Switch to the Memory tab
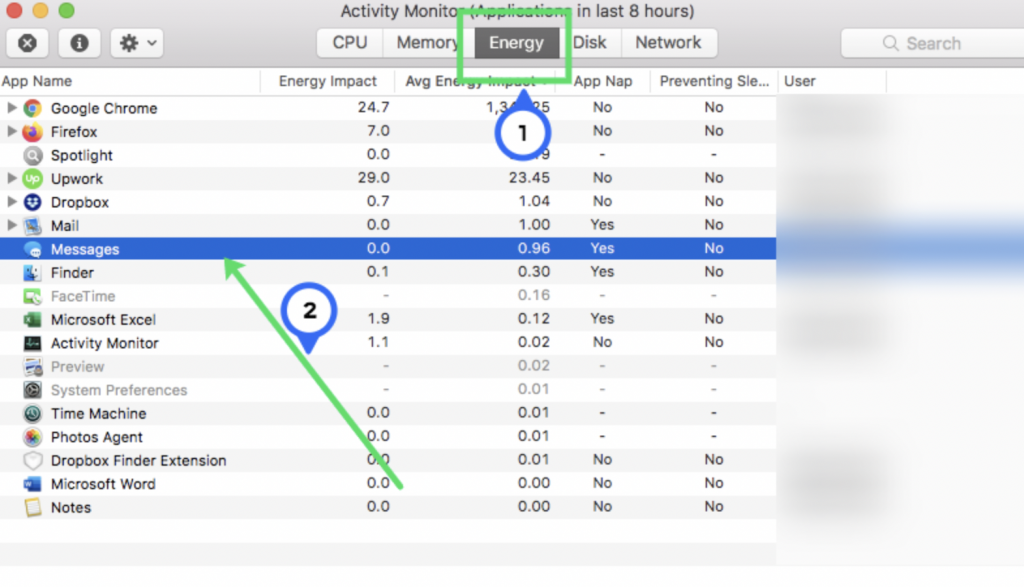 coord(428,43)
